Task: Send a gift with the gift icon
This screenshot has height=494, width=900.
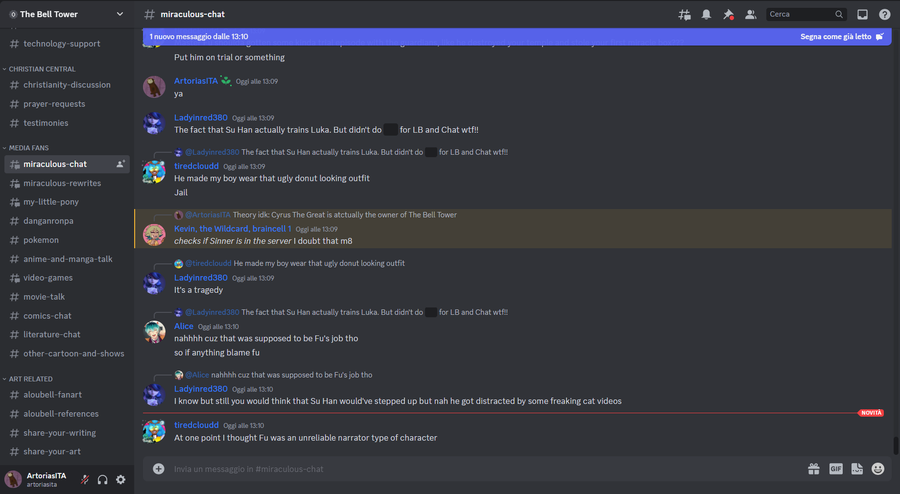Action: coord(814,468)
